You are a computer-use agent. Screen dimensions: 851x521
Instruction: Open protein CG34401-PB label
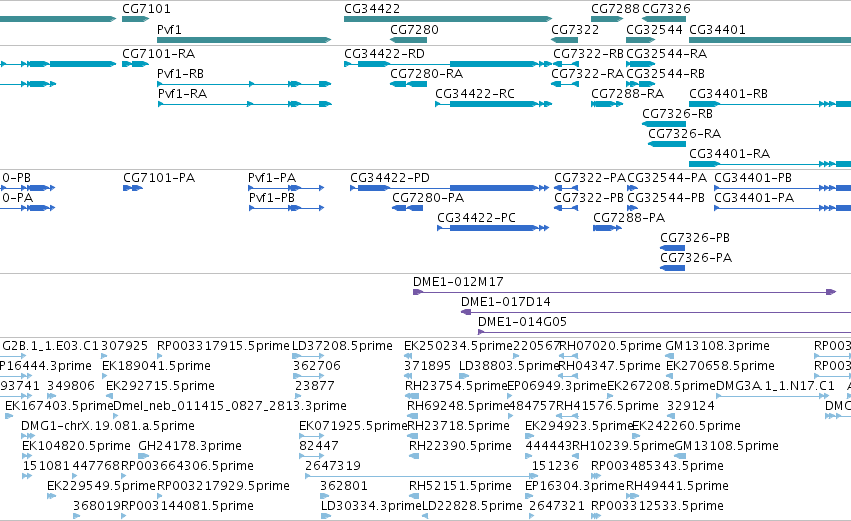coord(753,178)
